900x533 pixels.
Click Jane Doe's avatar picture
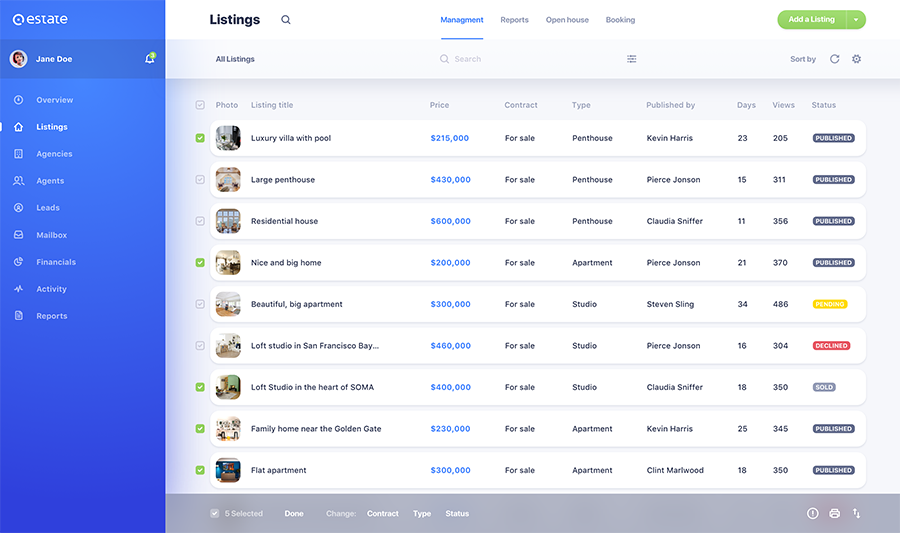pyautogui.click(x=18, y=59)
